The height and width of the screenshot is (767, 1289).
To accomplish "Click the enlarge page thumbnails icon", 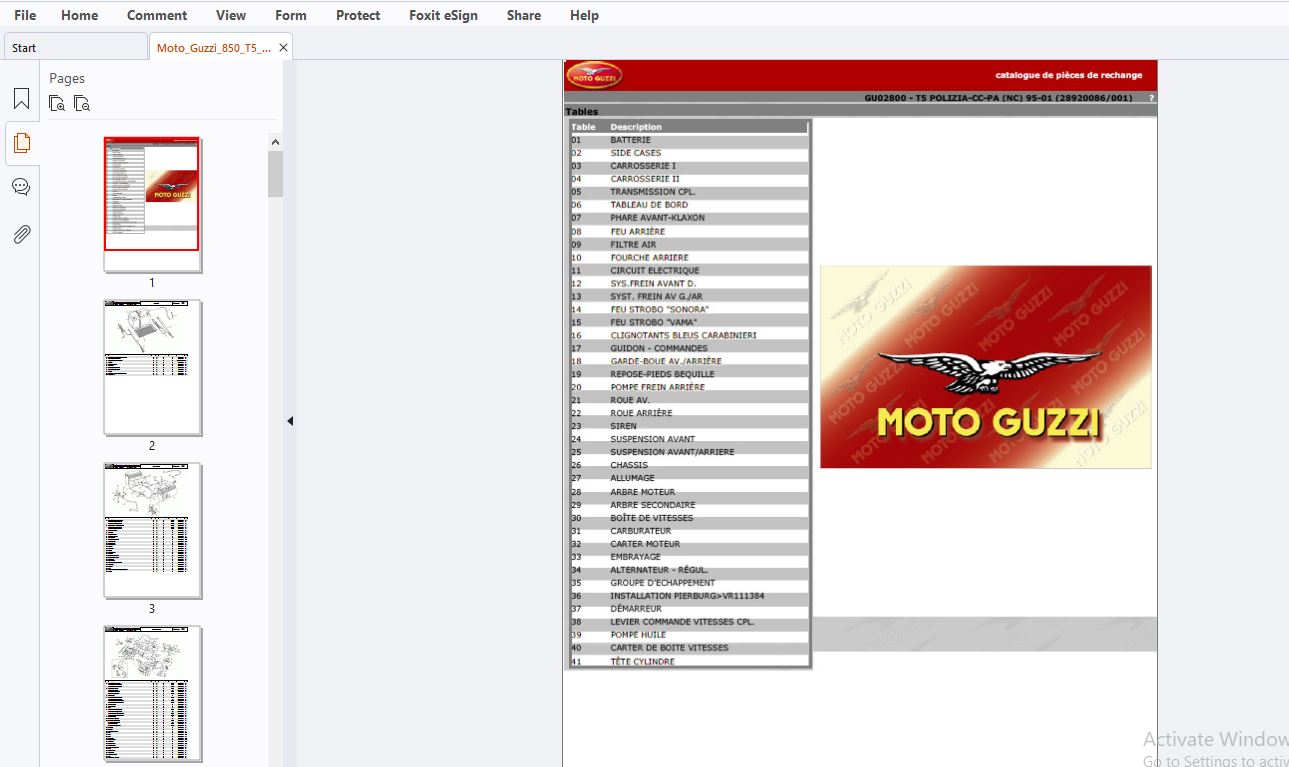I will coord(57,103).
